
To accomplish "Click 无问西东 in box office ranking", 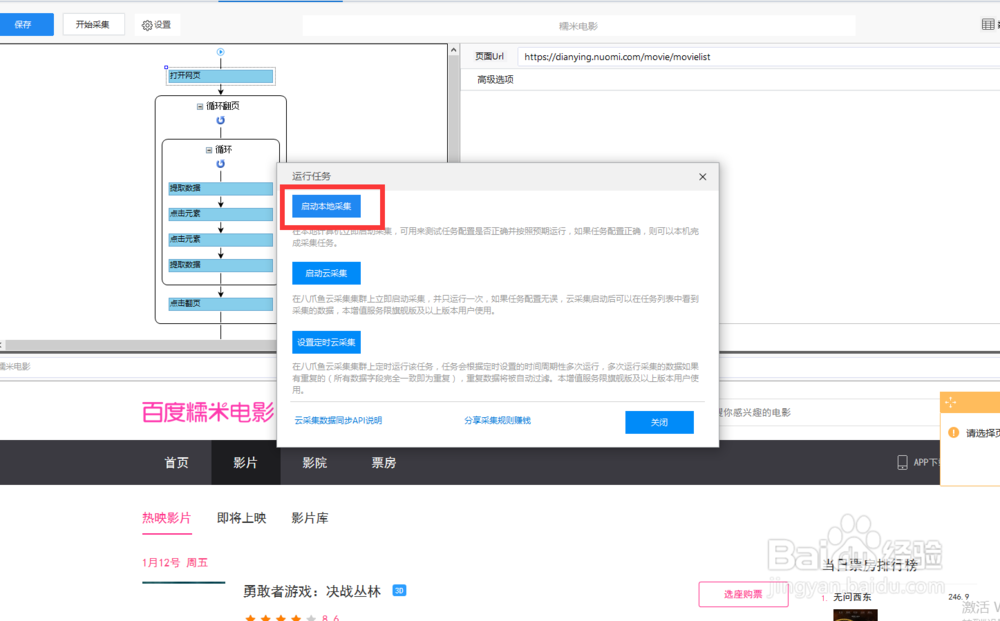I will tap(852, 597).
